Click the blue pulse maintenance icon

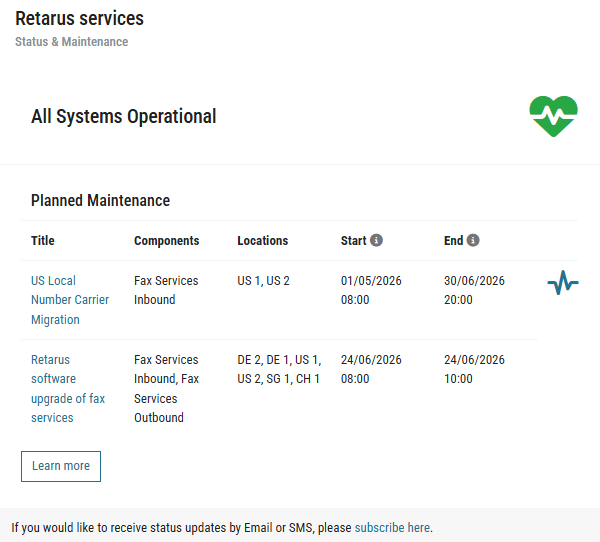(x=563, y=282)
